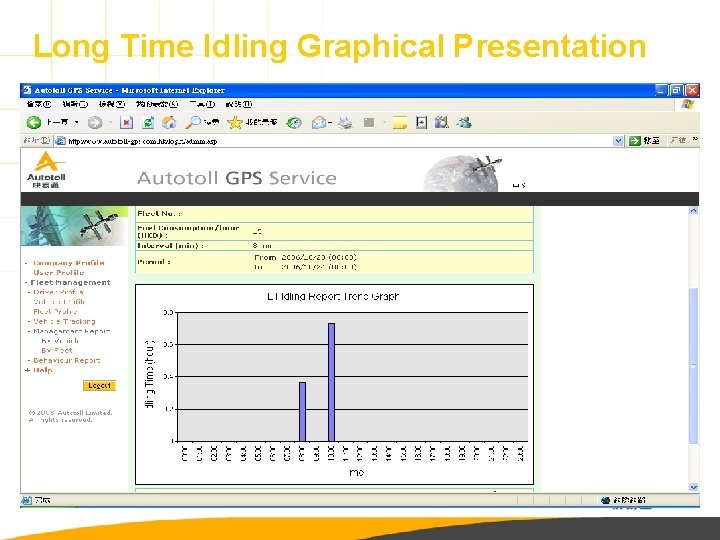This screenshot has width=720, height=540.
Task: Open the Driver Profile link
Action: click(58, 292)
